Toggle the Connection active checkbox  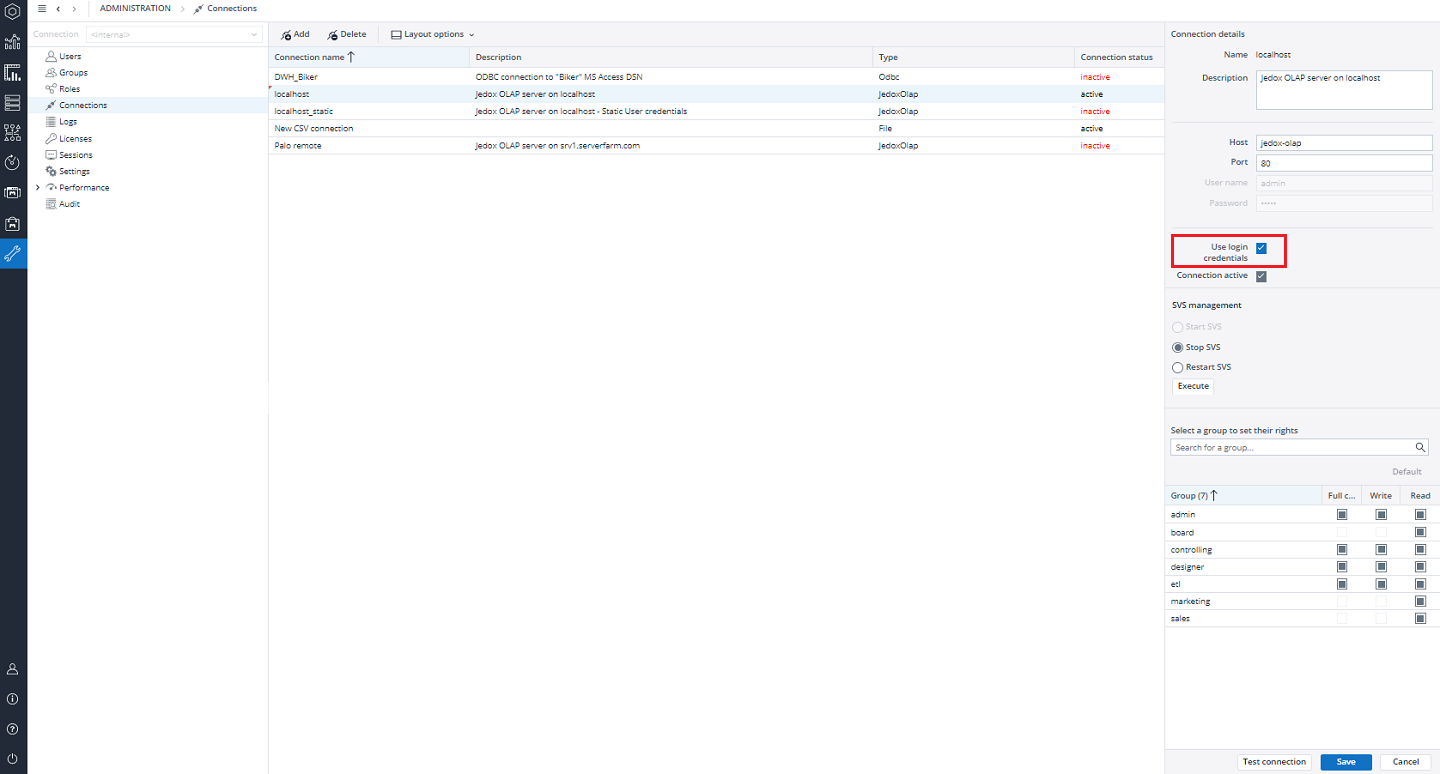[1261, 276]
